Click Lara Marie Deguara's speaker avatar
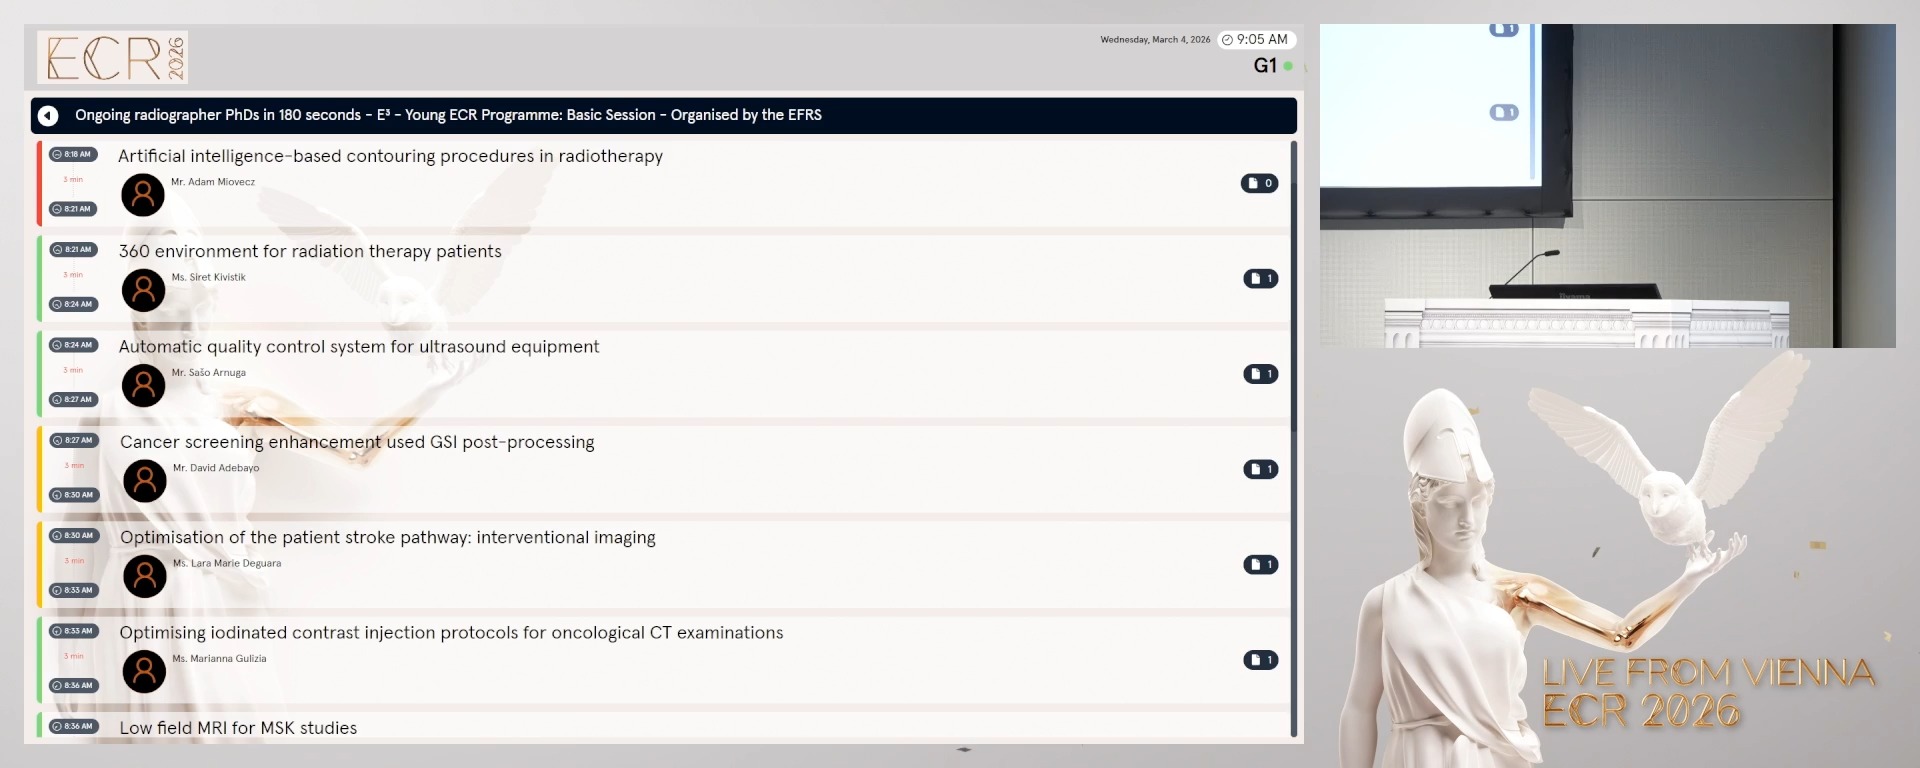 (144, 576)
